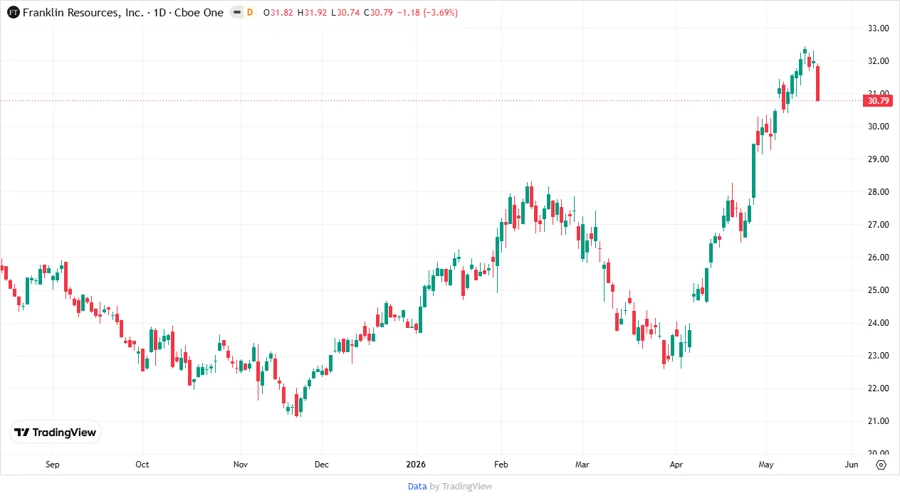Click the 26.00 price axis label
The image size is (900, 498).
click(878, 257)
